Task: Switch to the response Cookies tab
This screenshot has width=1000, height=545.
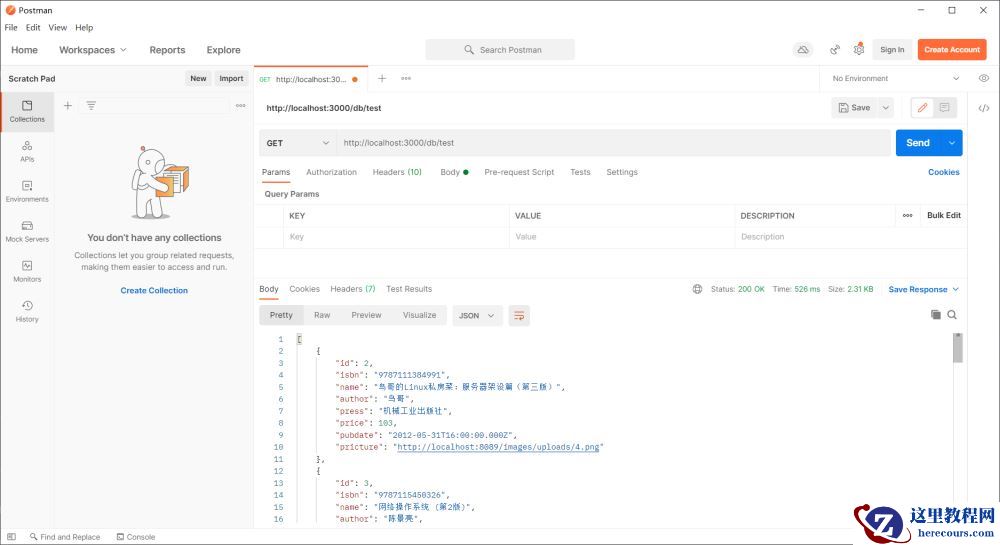Action: [x=305, y=289]
